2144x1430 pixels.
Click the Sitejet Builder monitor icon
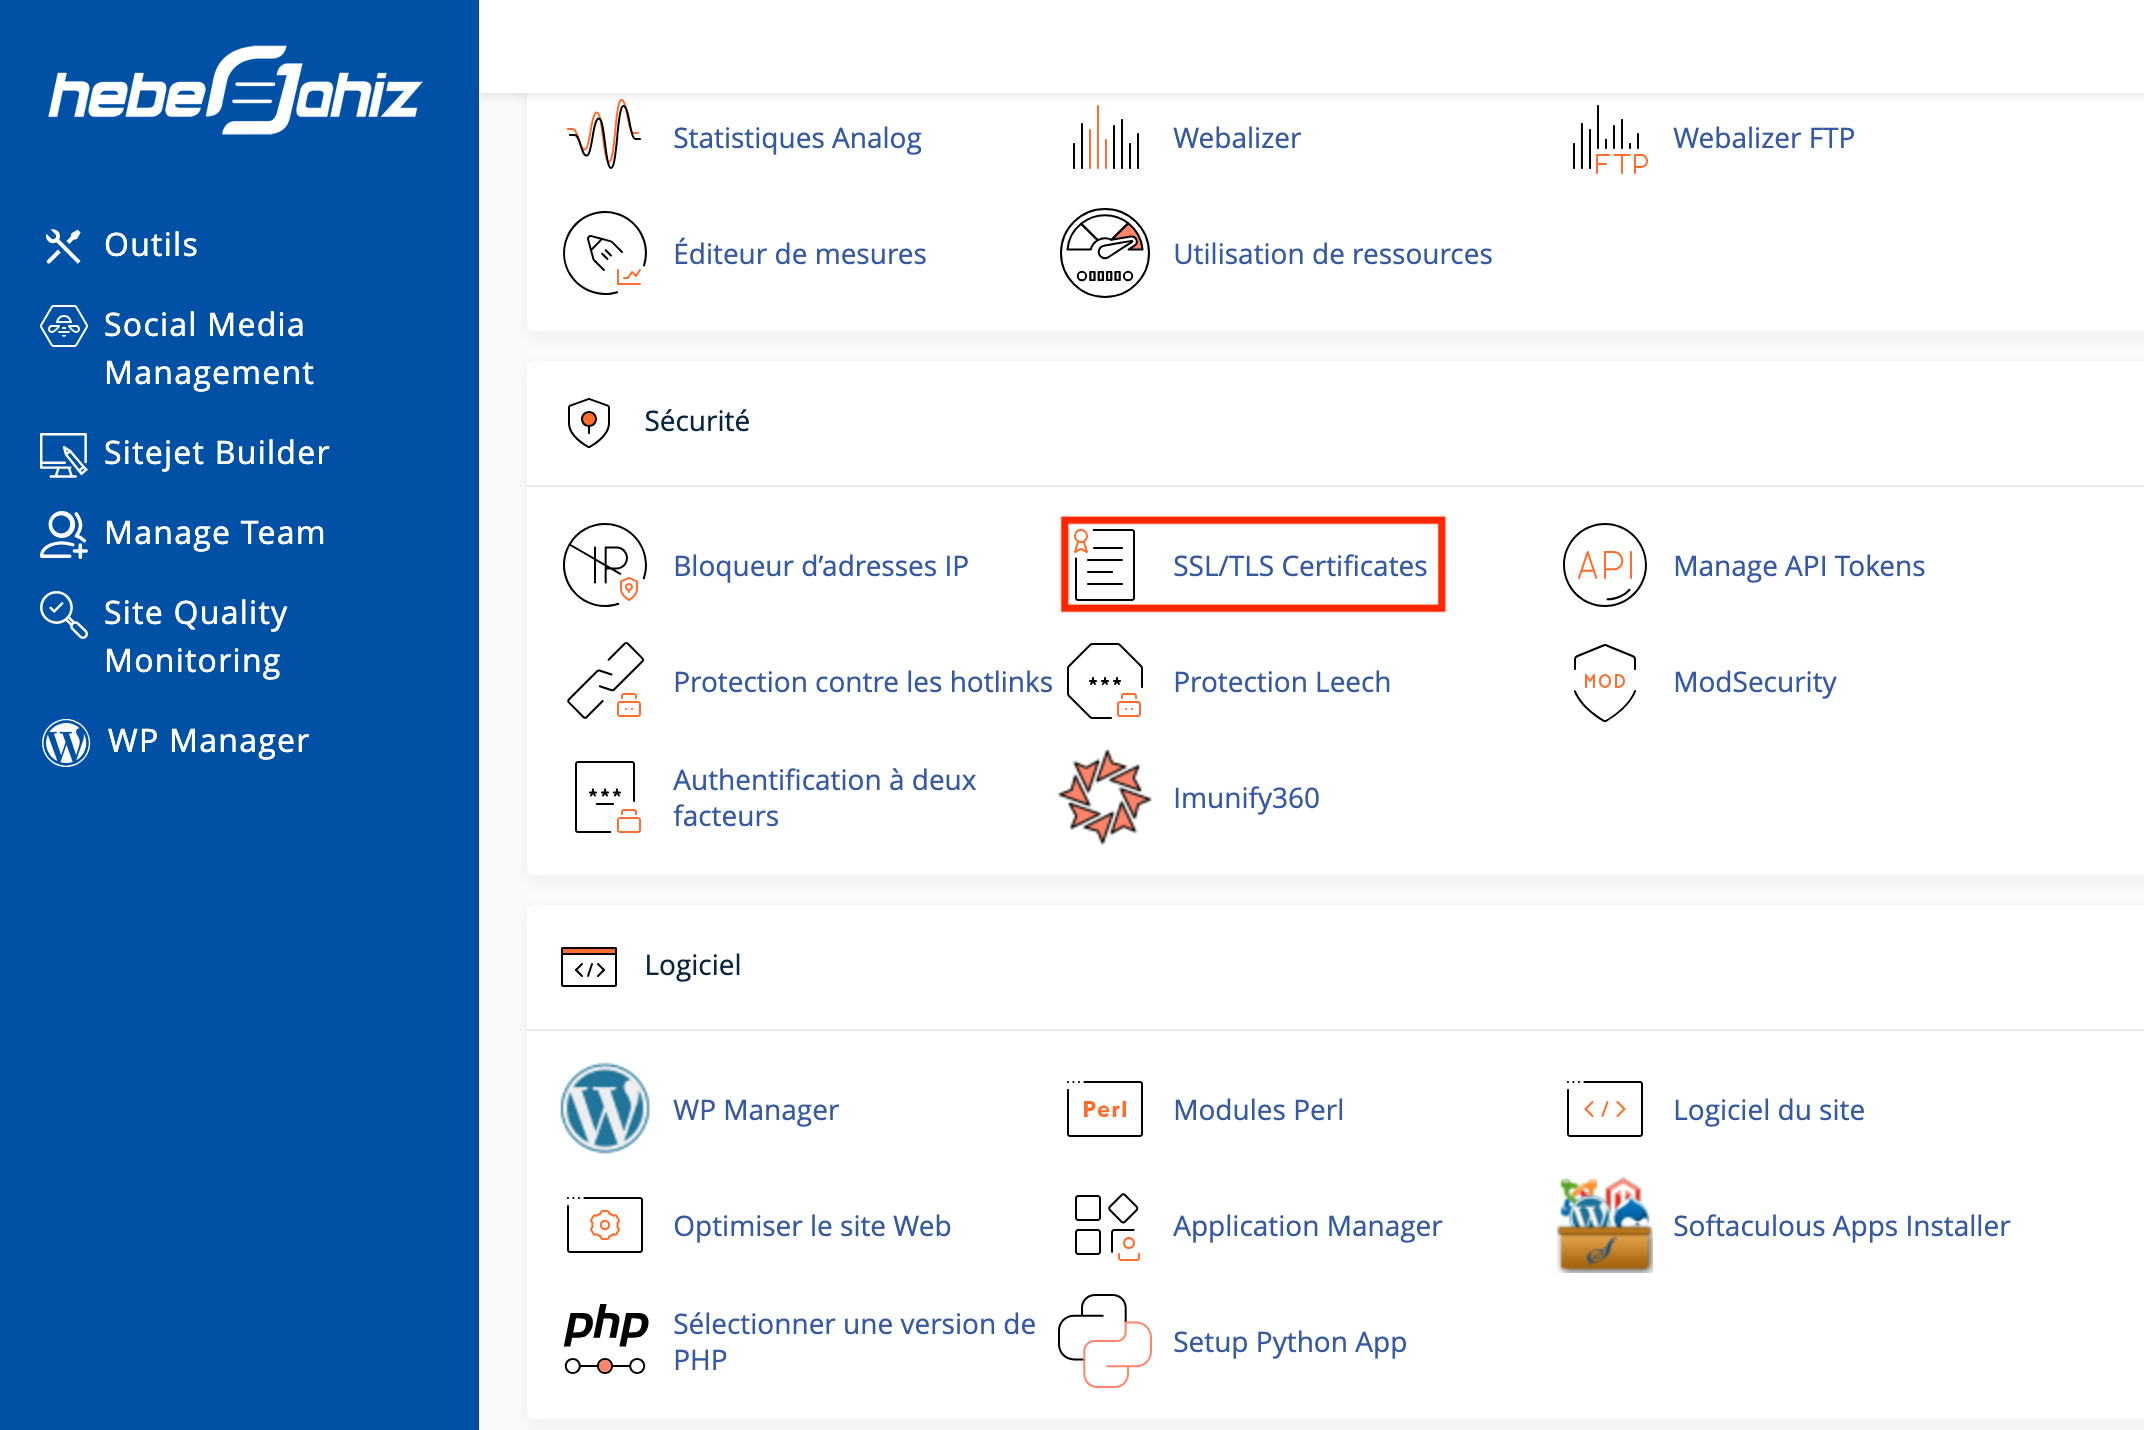63,455
